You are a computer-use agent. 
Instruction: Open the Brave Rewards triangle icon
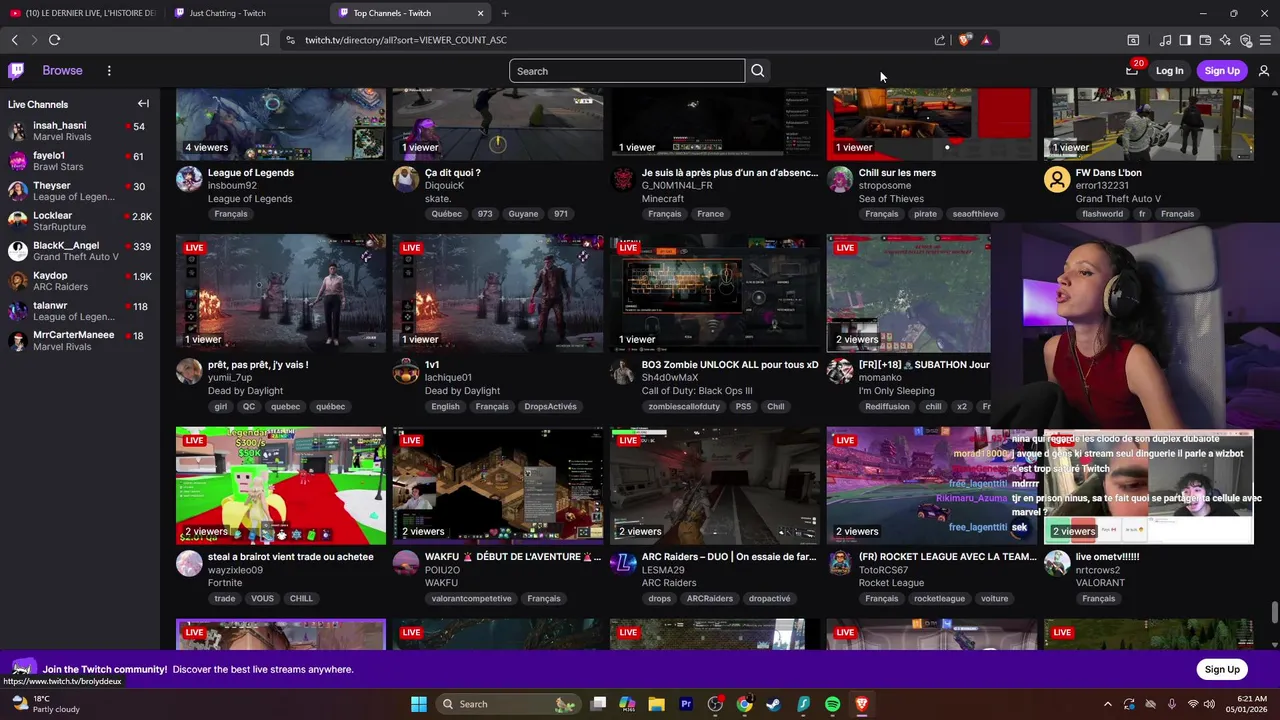point(986,40)
